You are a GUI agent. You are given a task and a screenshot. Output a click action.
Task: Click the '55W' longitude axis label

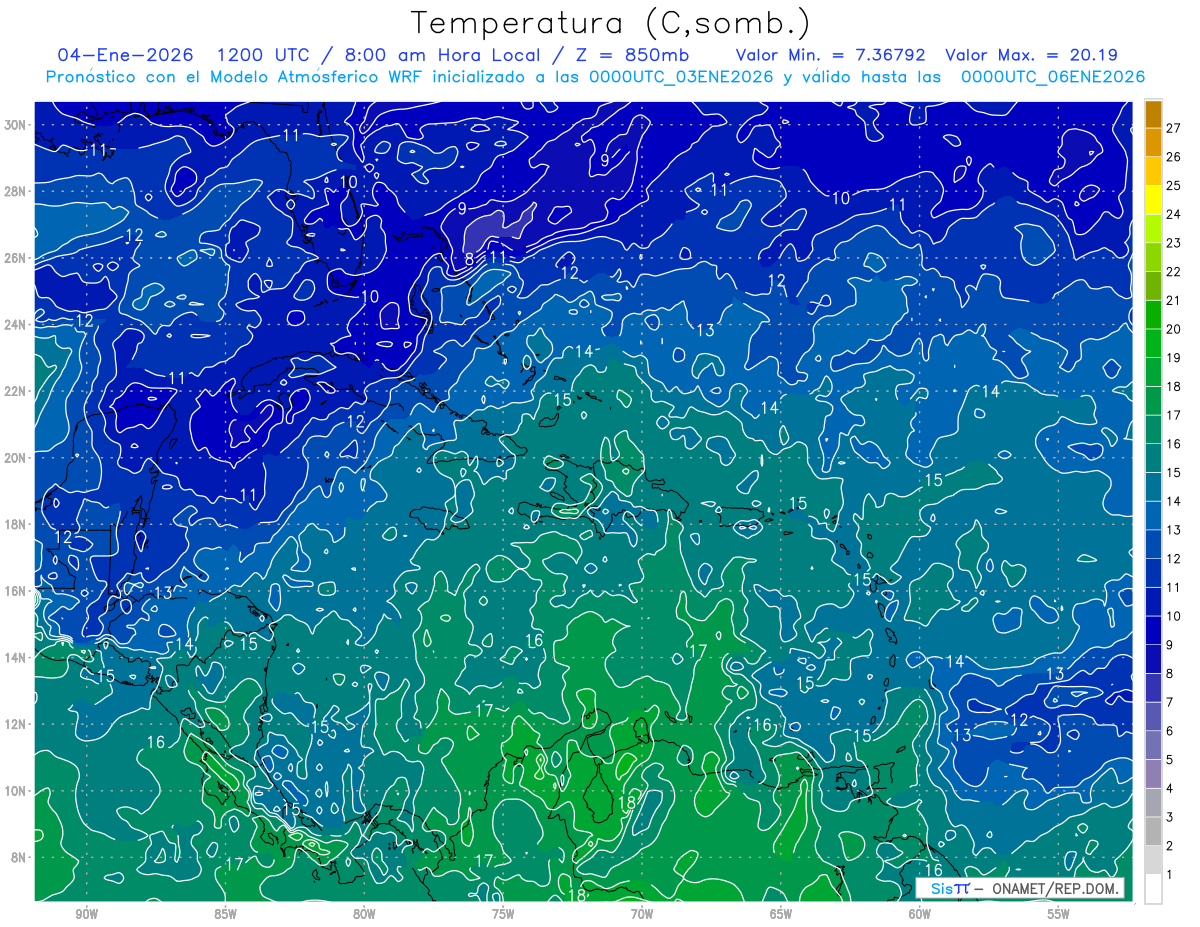1059,914
